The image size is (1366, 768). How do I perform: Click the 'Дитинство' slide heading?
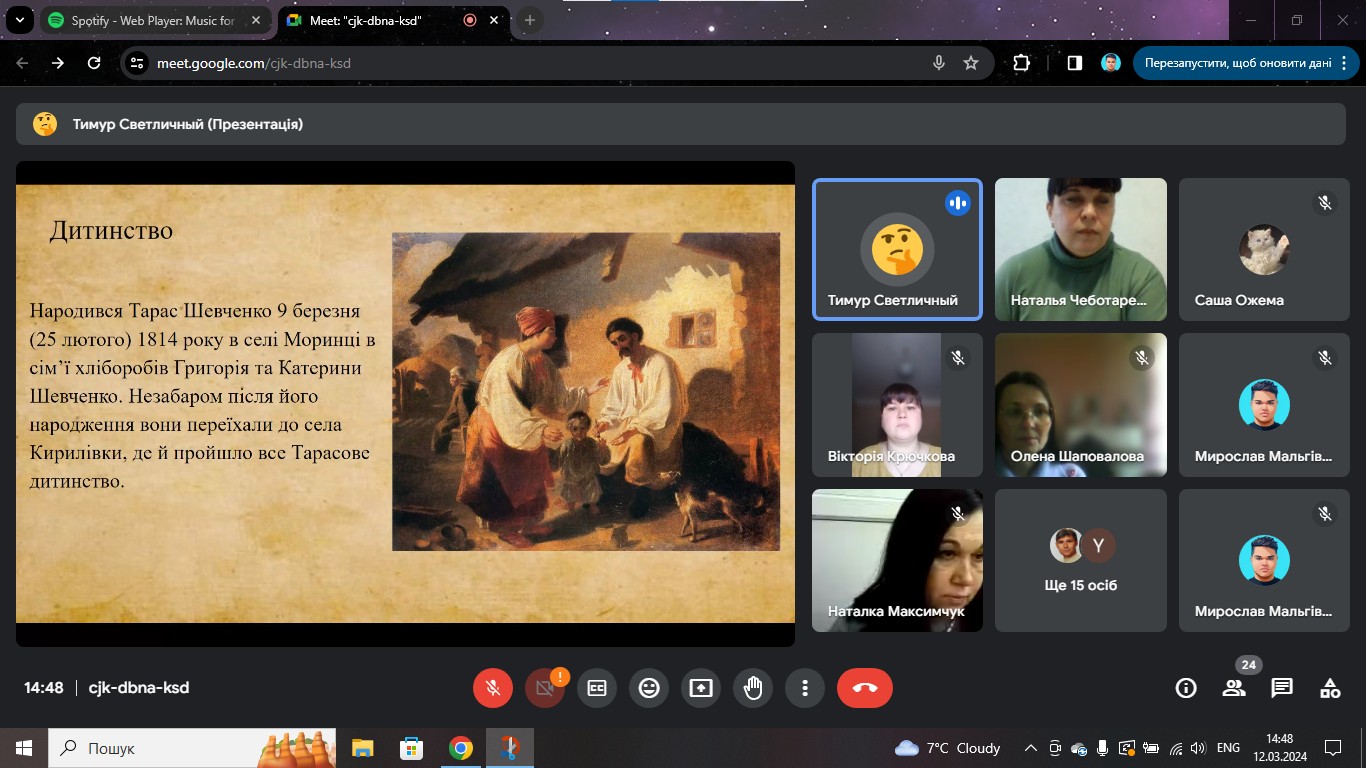click(111, 231)
